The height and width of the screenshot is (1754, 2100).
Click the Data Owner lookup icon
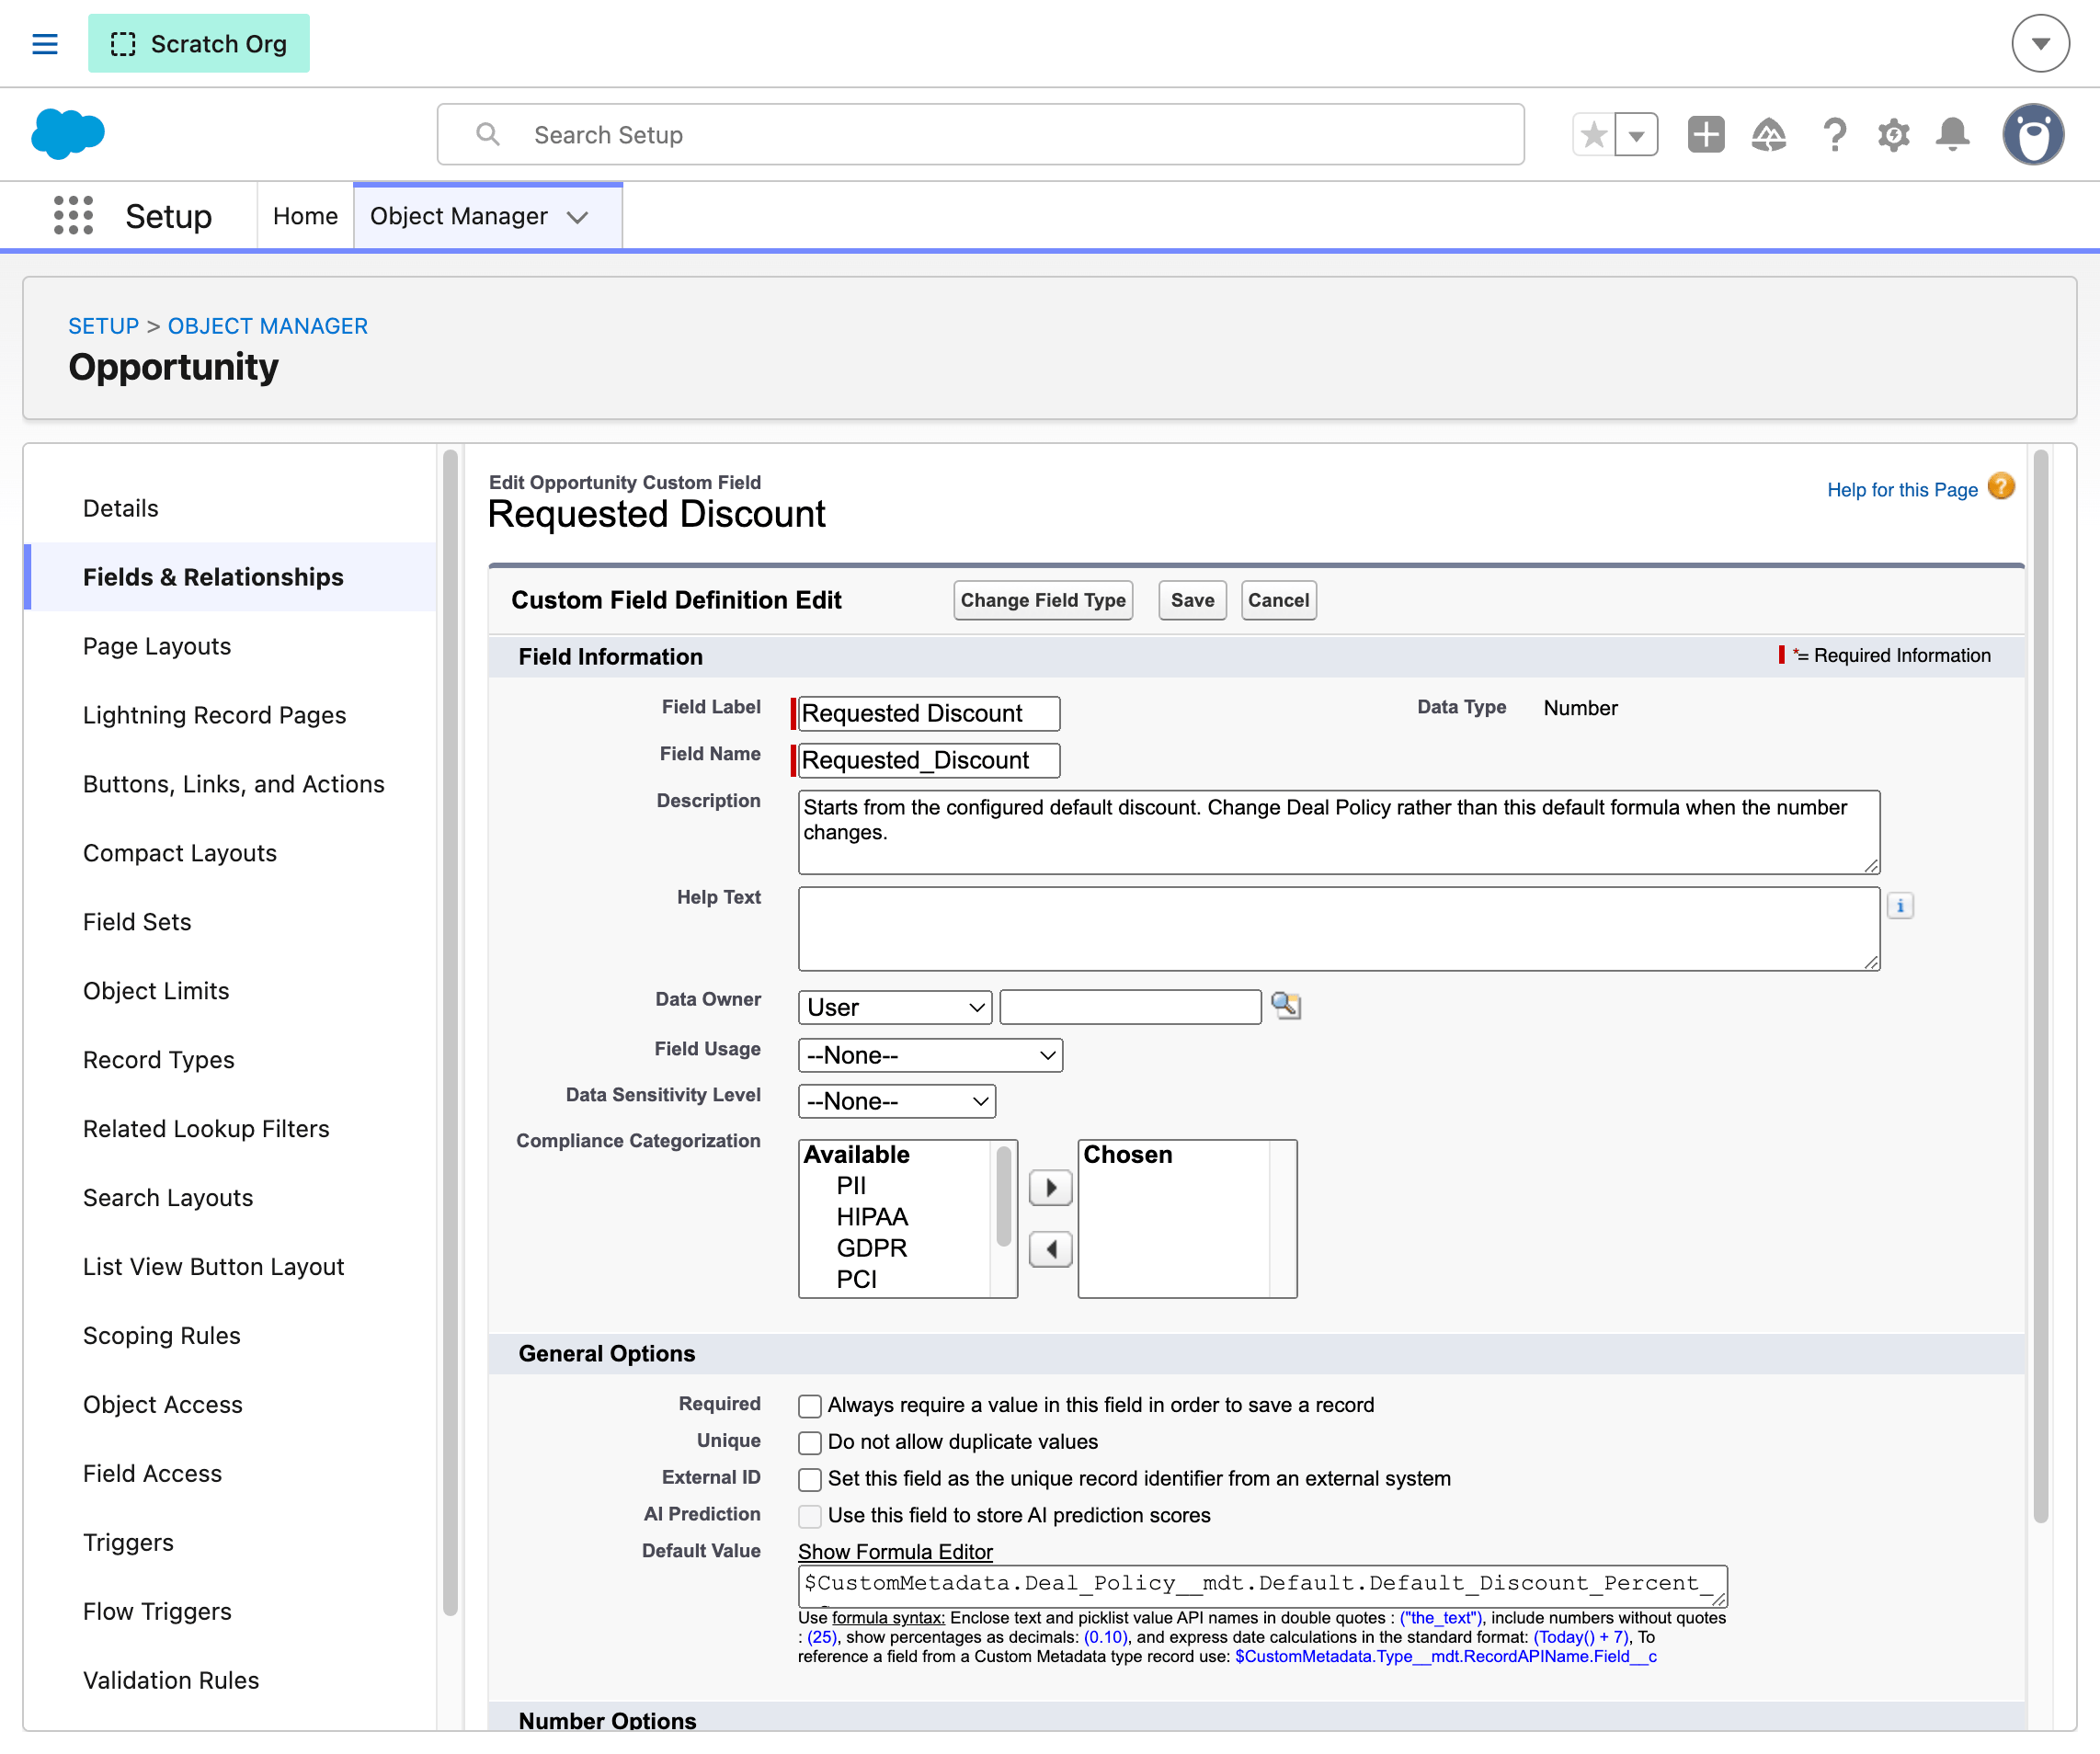[x=1286, y=1006]
